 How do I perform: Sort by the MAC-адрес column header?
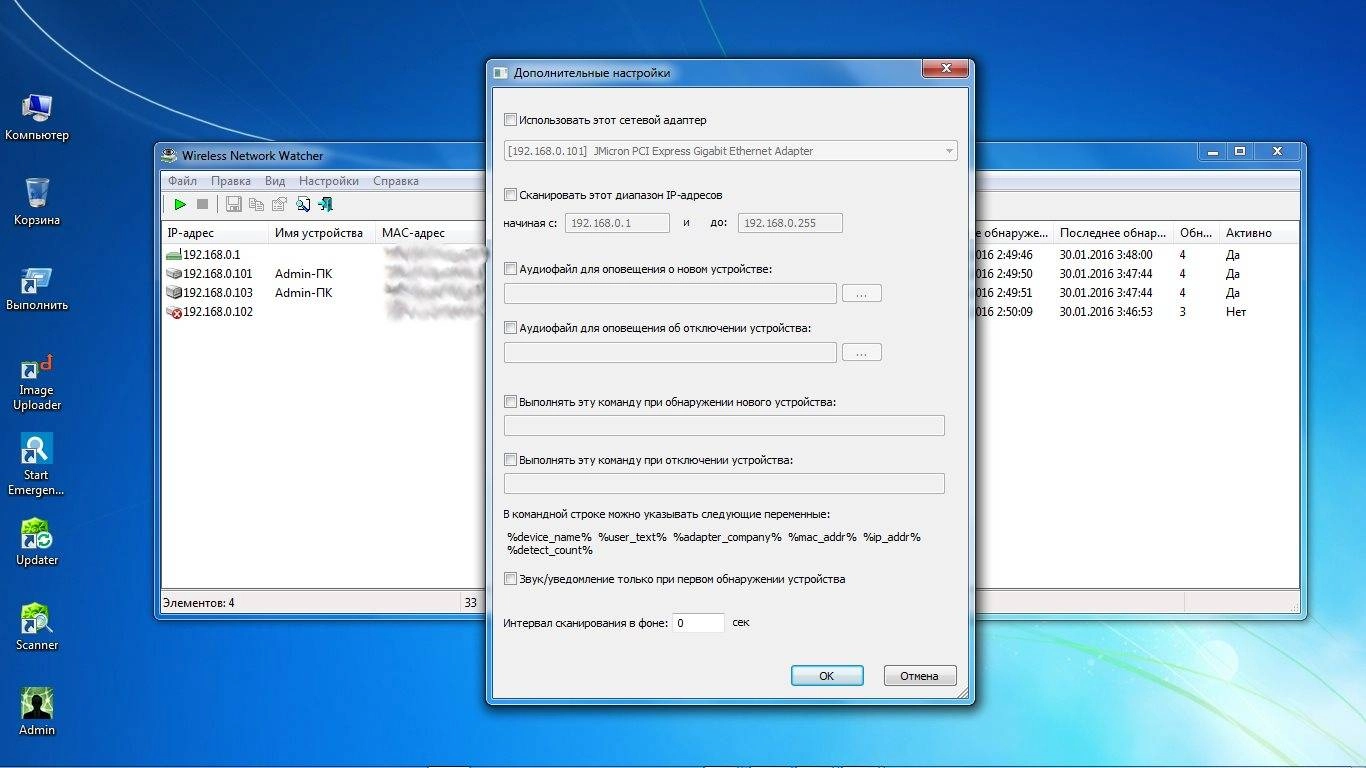click(430, 233)
